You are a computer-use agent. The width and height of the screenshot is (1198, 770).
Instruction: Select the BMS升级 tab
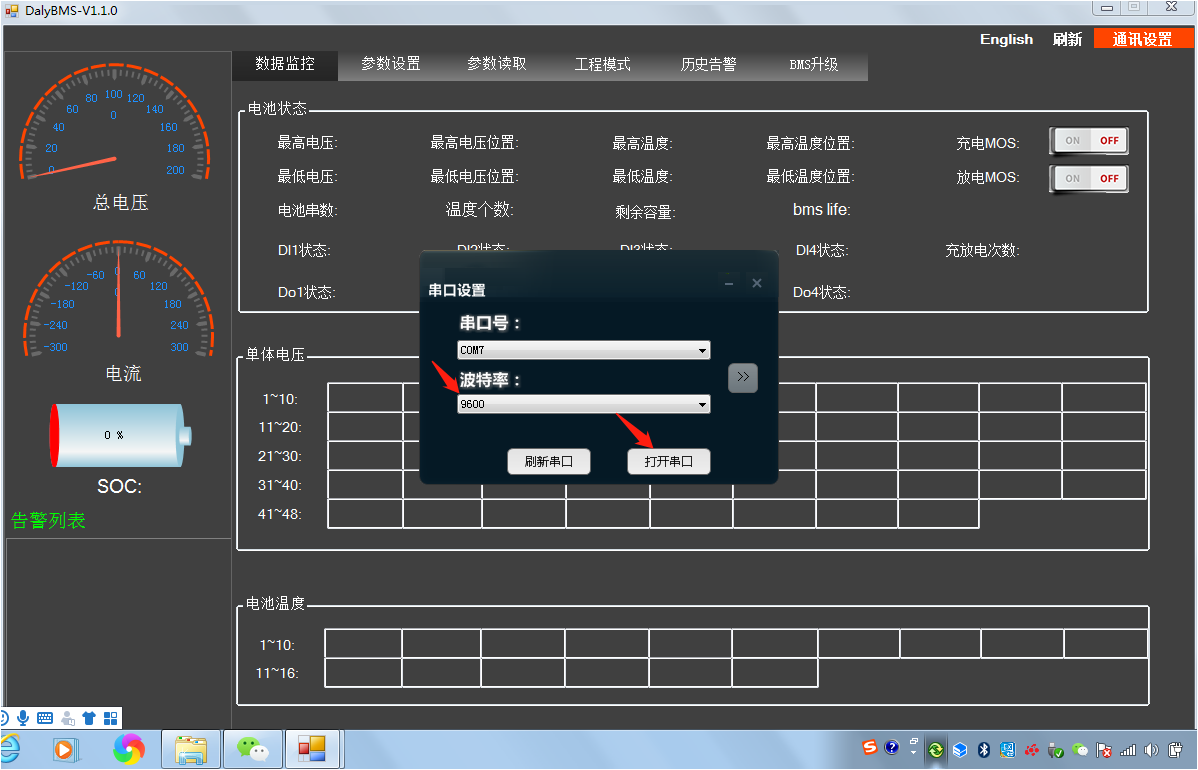[x=814, y=64]
